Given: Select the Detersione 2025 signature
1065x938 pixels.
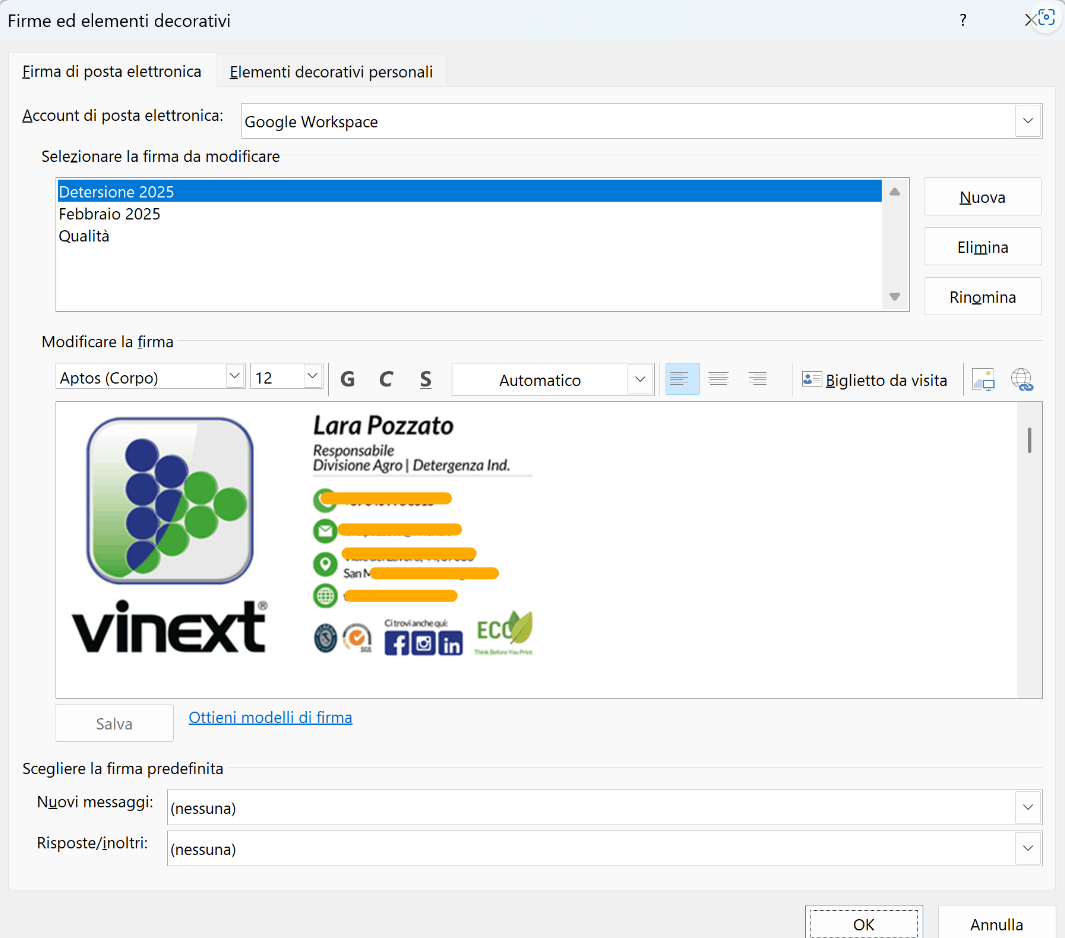Looking at the screenshot, I should coord(469,192).
